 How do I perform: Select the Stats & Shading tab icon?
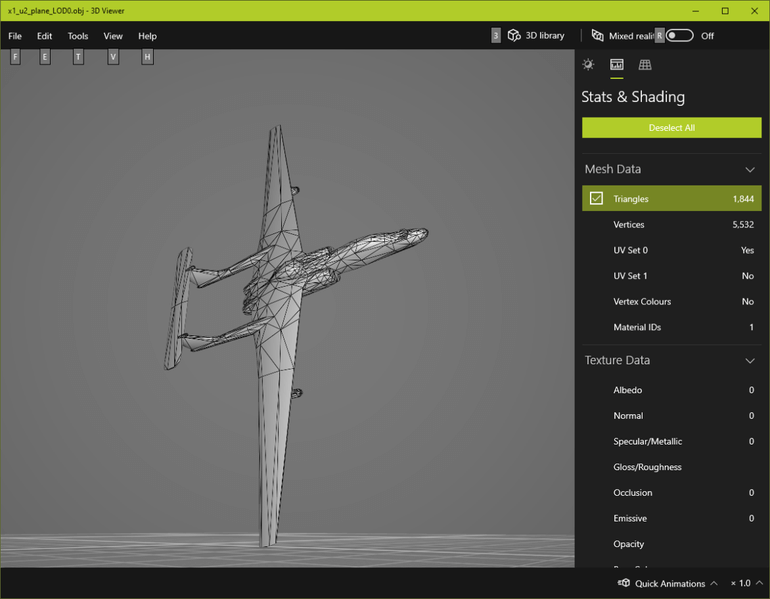(617, 64)
